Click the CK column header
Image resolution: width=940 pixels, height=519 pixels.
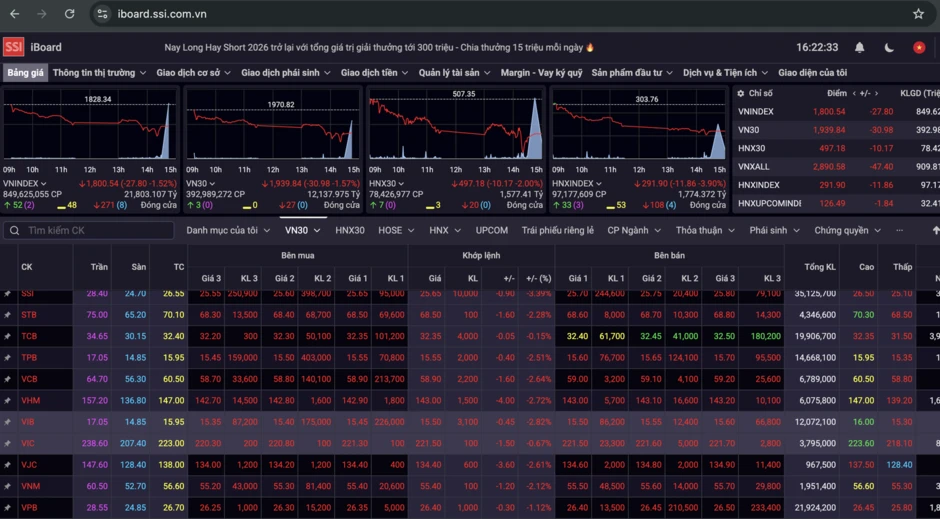pos(26,267)
